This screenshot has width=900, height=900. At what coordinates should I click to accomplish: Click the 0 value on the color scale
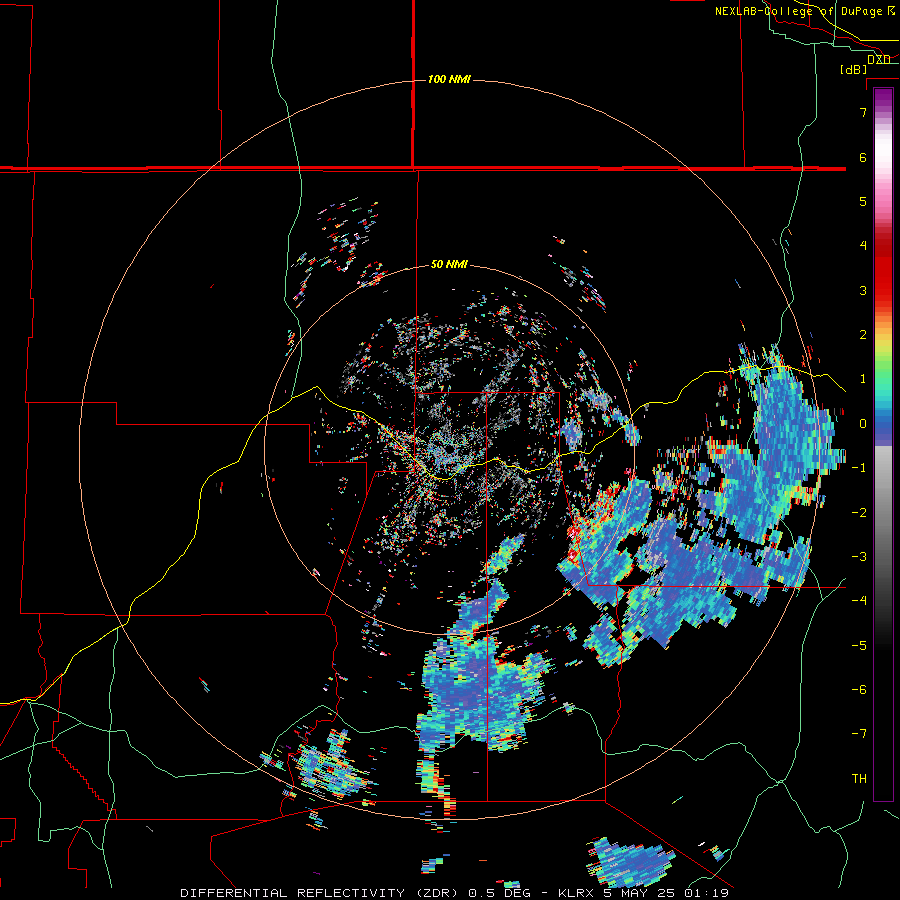(863, 424)
